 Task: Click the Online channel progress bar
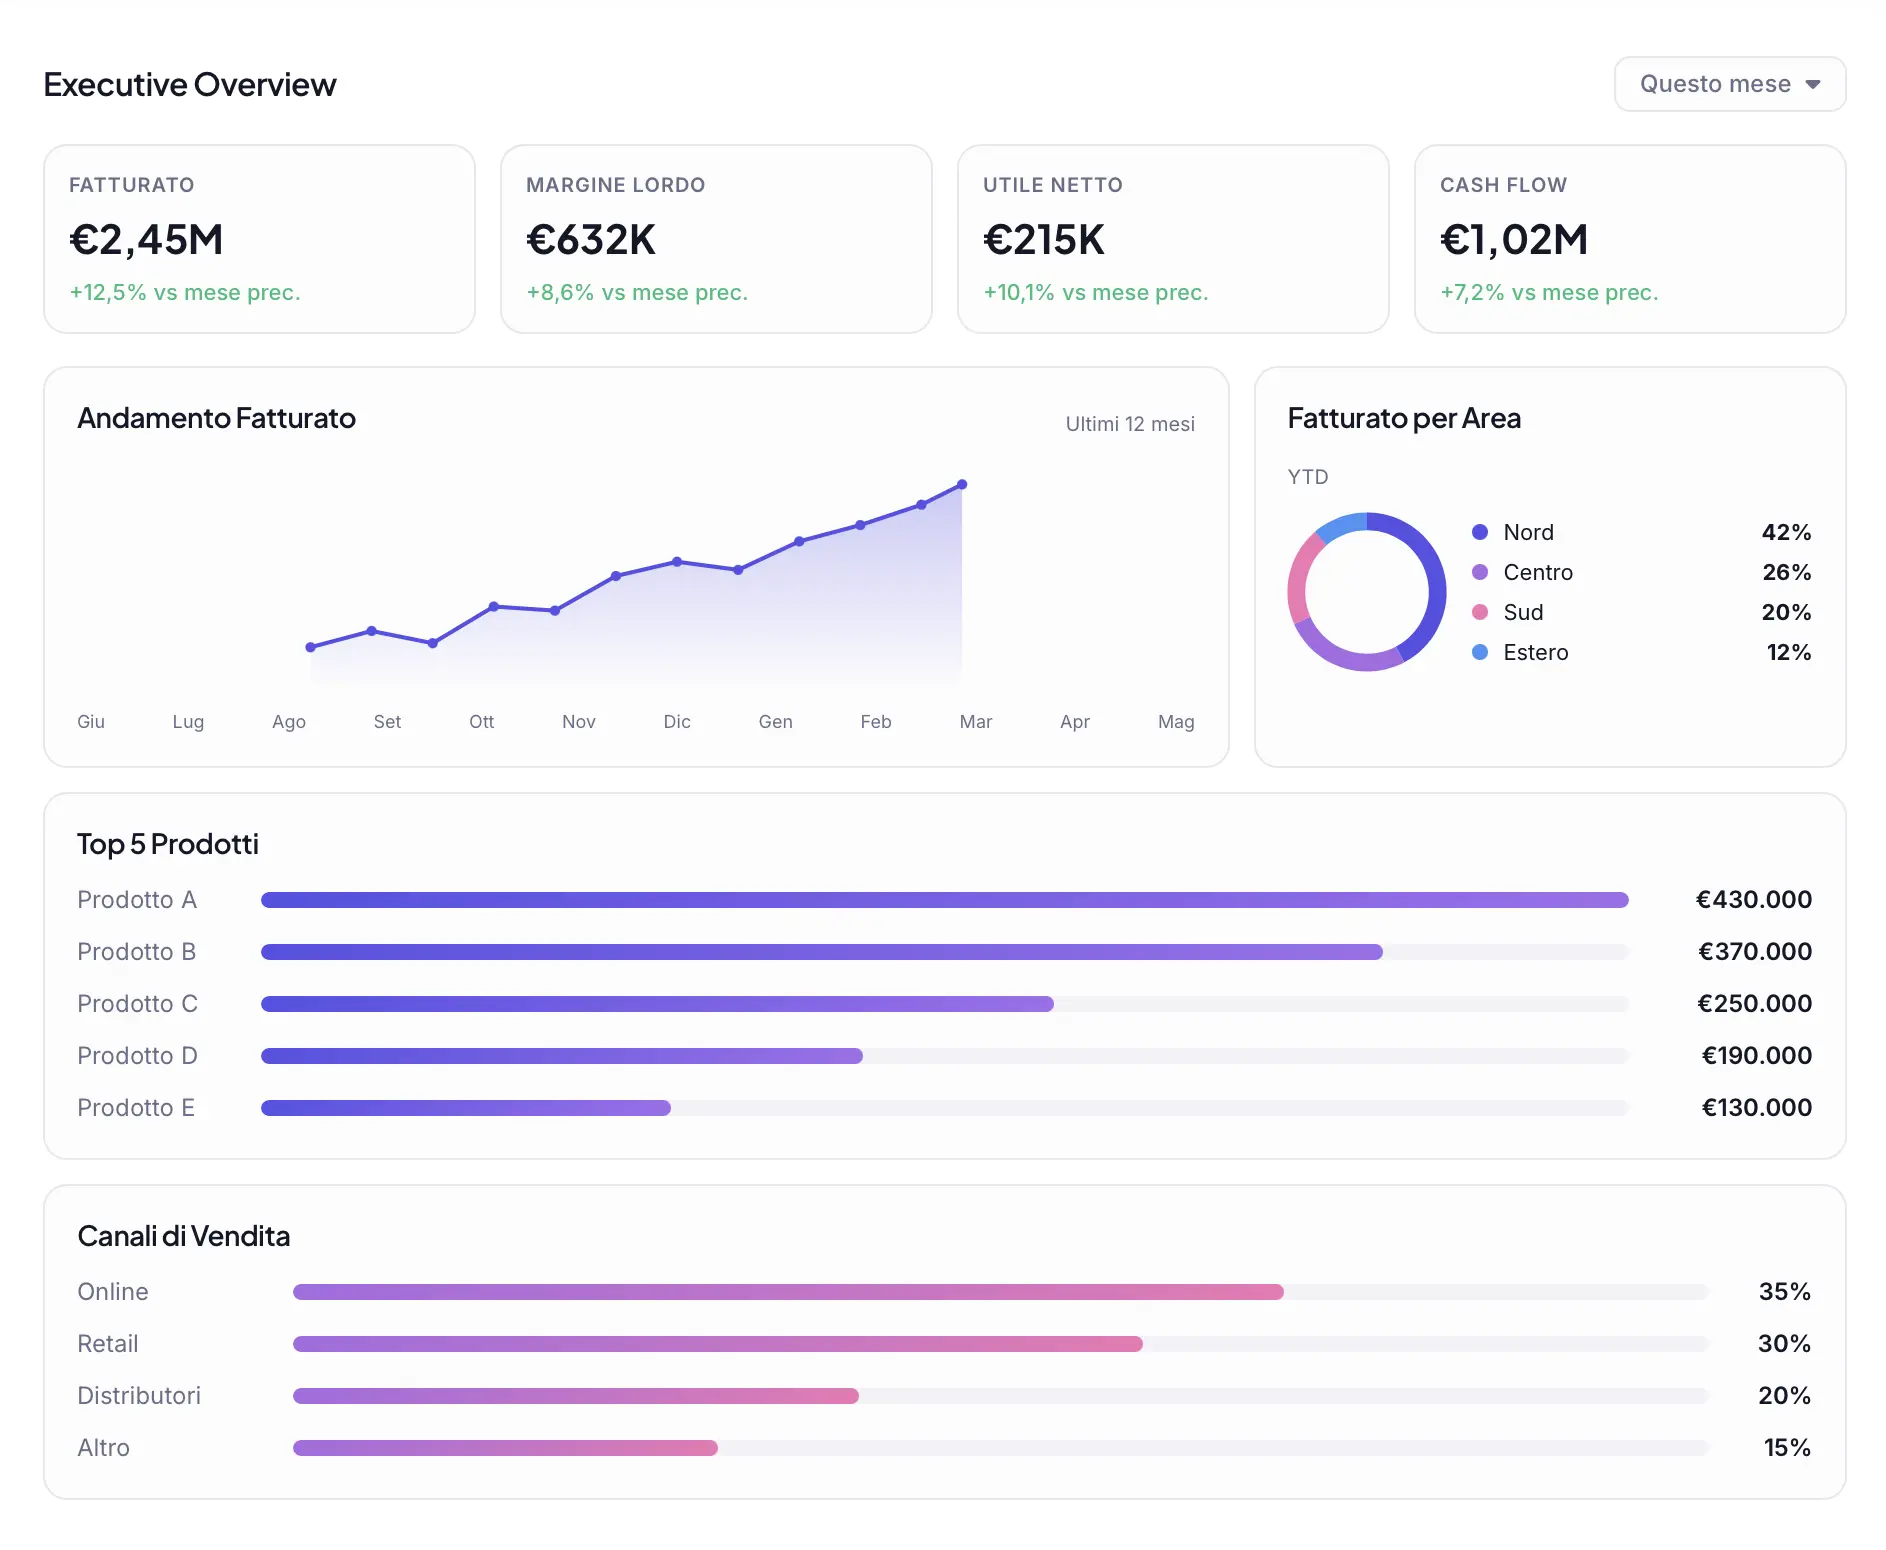coord(1001,1292)
